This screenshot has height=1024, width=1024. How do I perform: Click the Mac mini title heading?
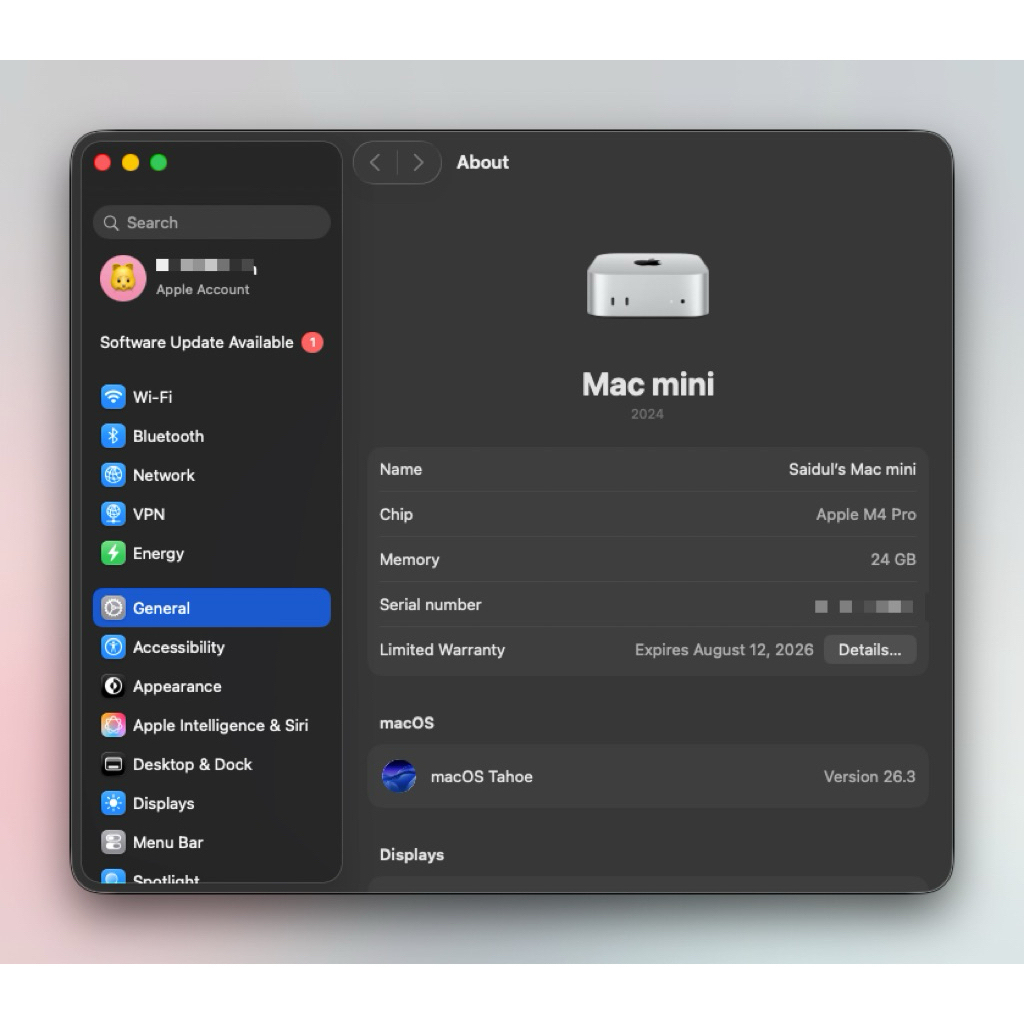point(648,384)
